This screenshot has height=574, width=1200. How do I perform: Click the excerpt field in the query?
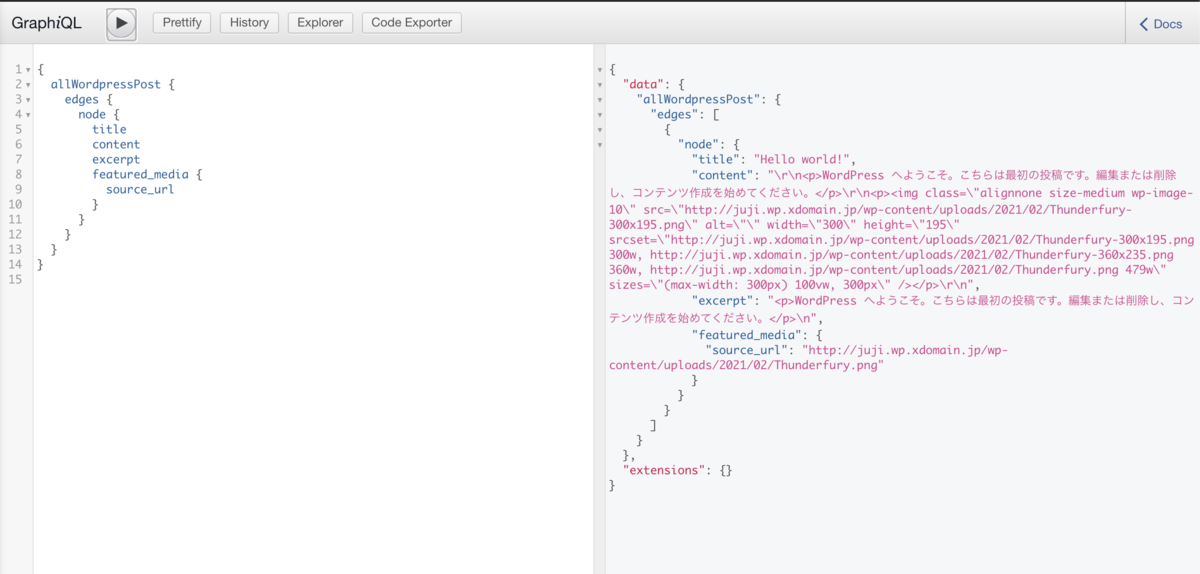[116, 159]
